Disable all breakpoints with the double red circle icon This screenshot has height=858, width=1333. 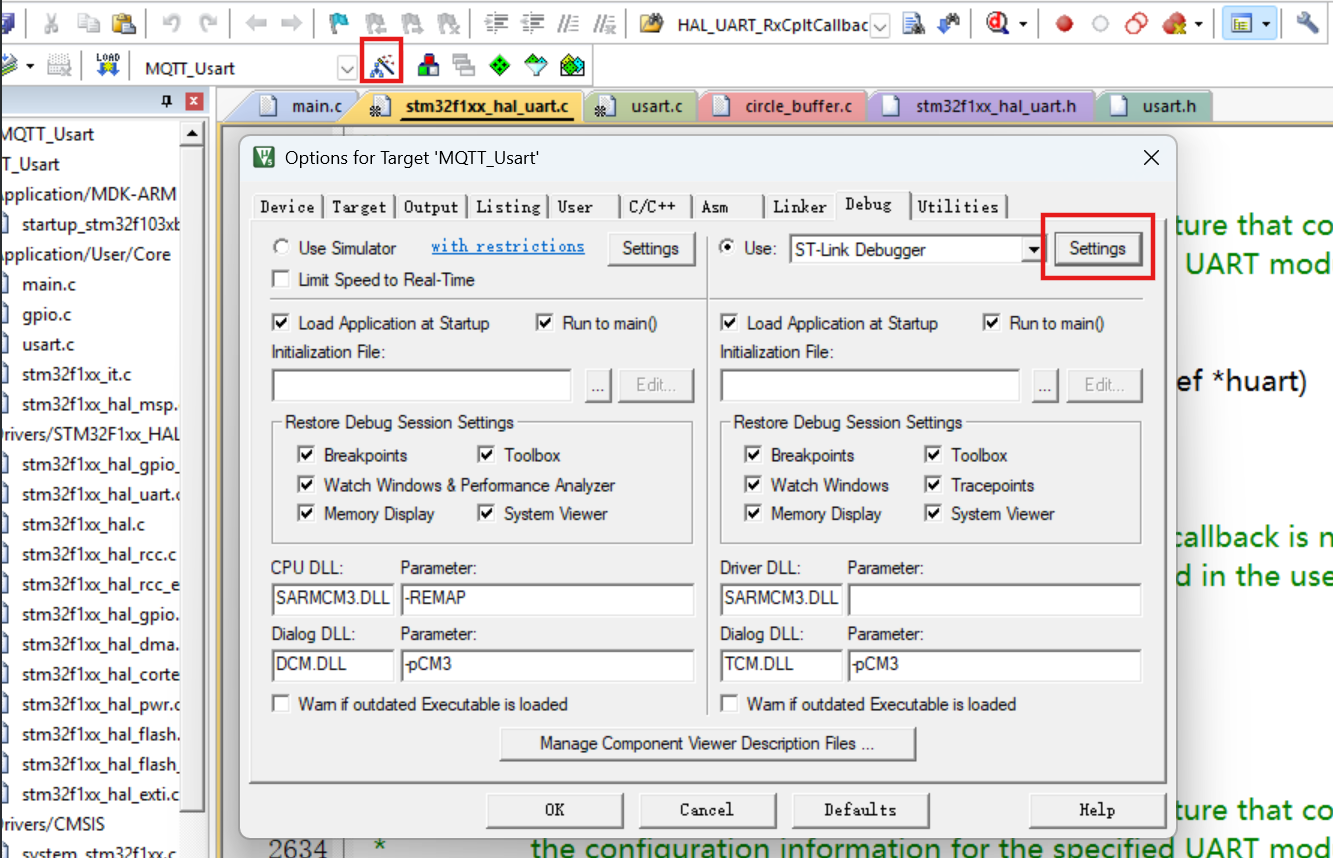1136,23
